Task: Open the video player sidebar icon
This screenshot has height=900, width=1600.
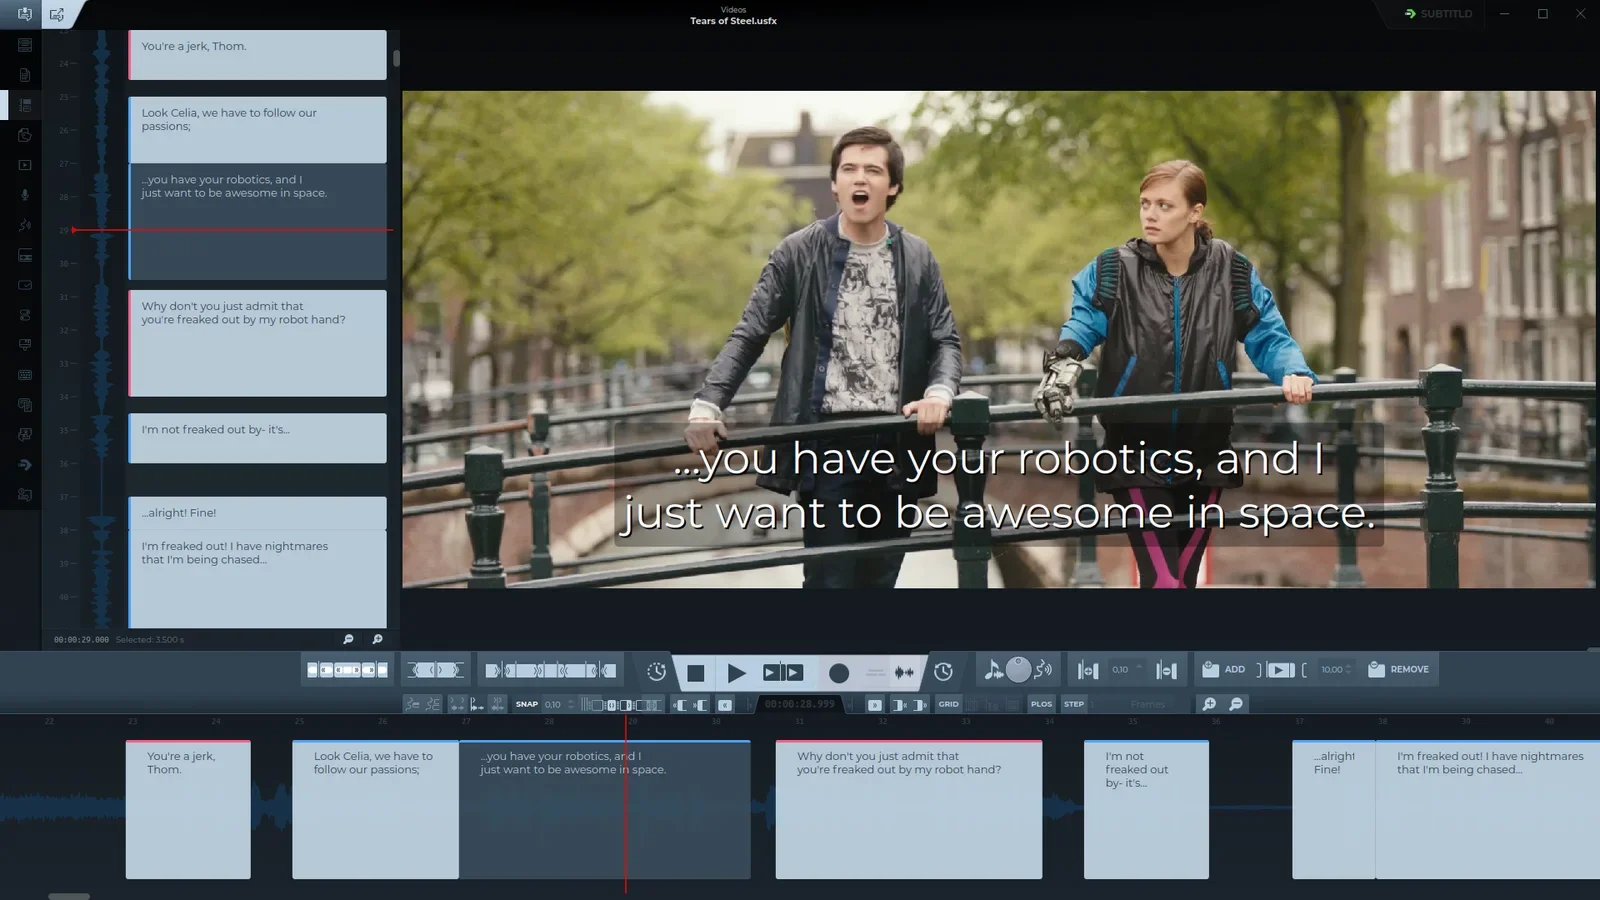Action: point(25,165)
